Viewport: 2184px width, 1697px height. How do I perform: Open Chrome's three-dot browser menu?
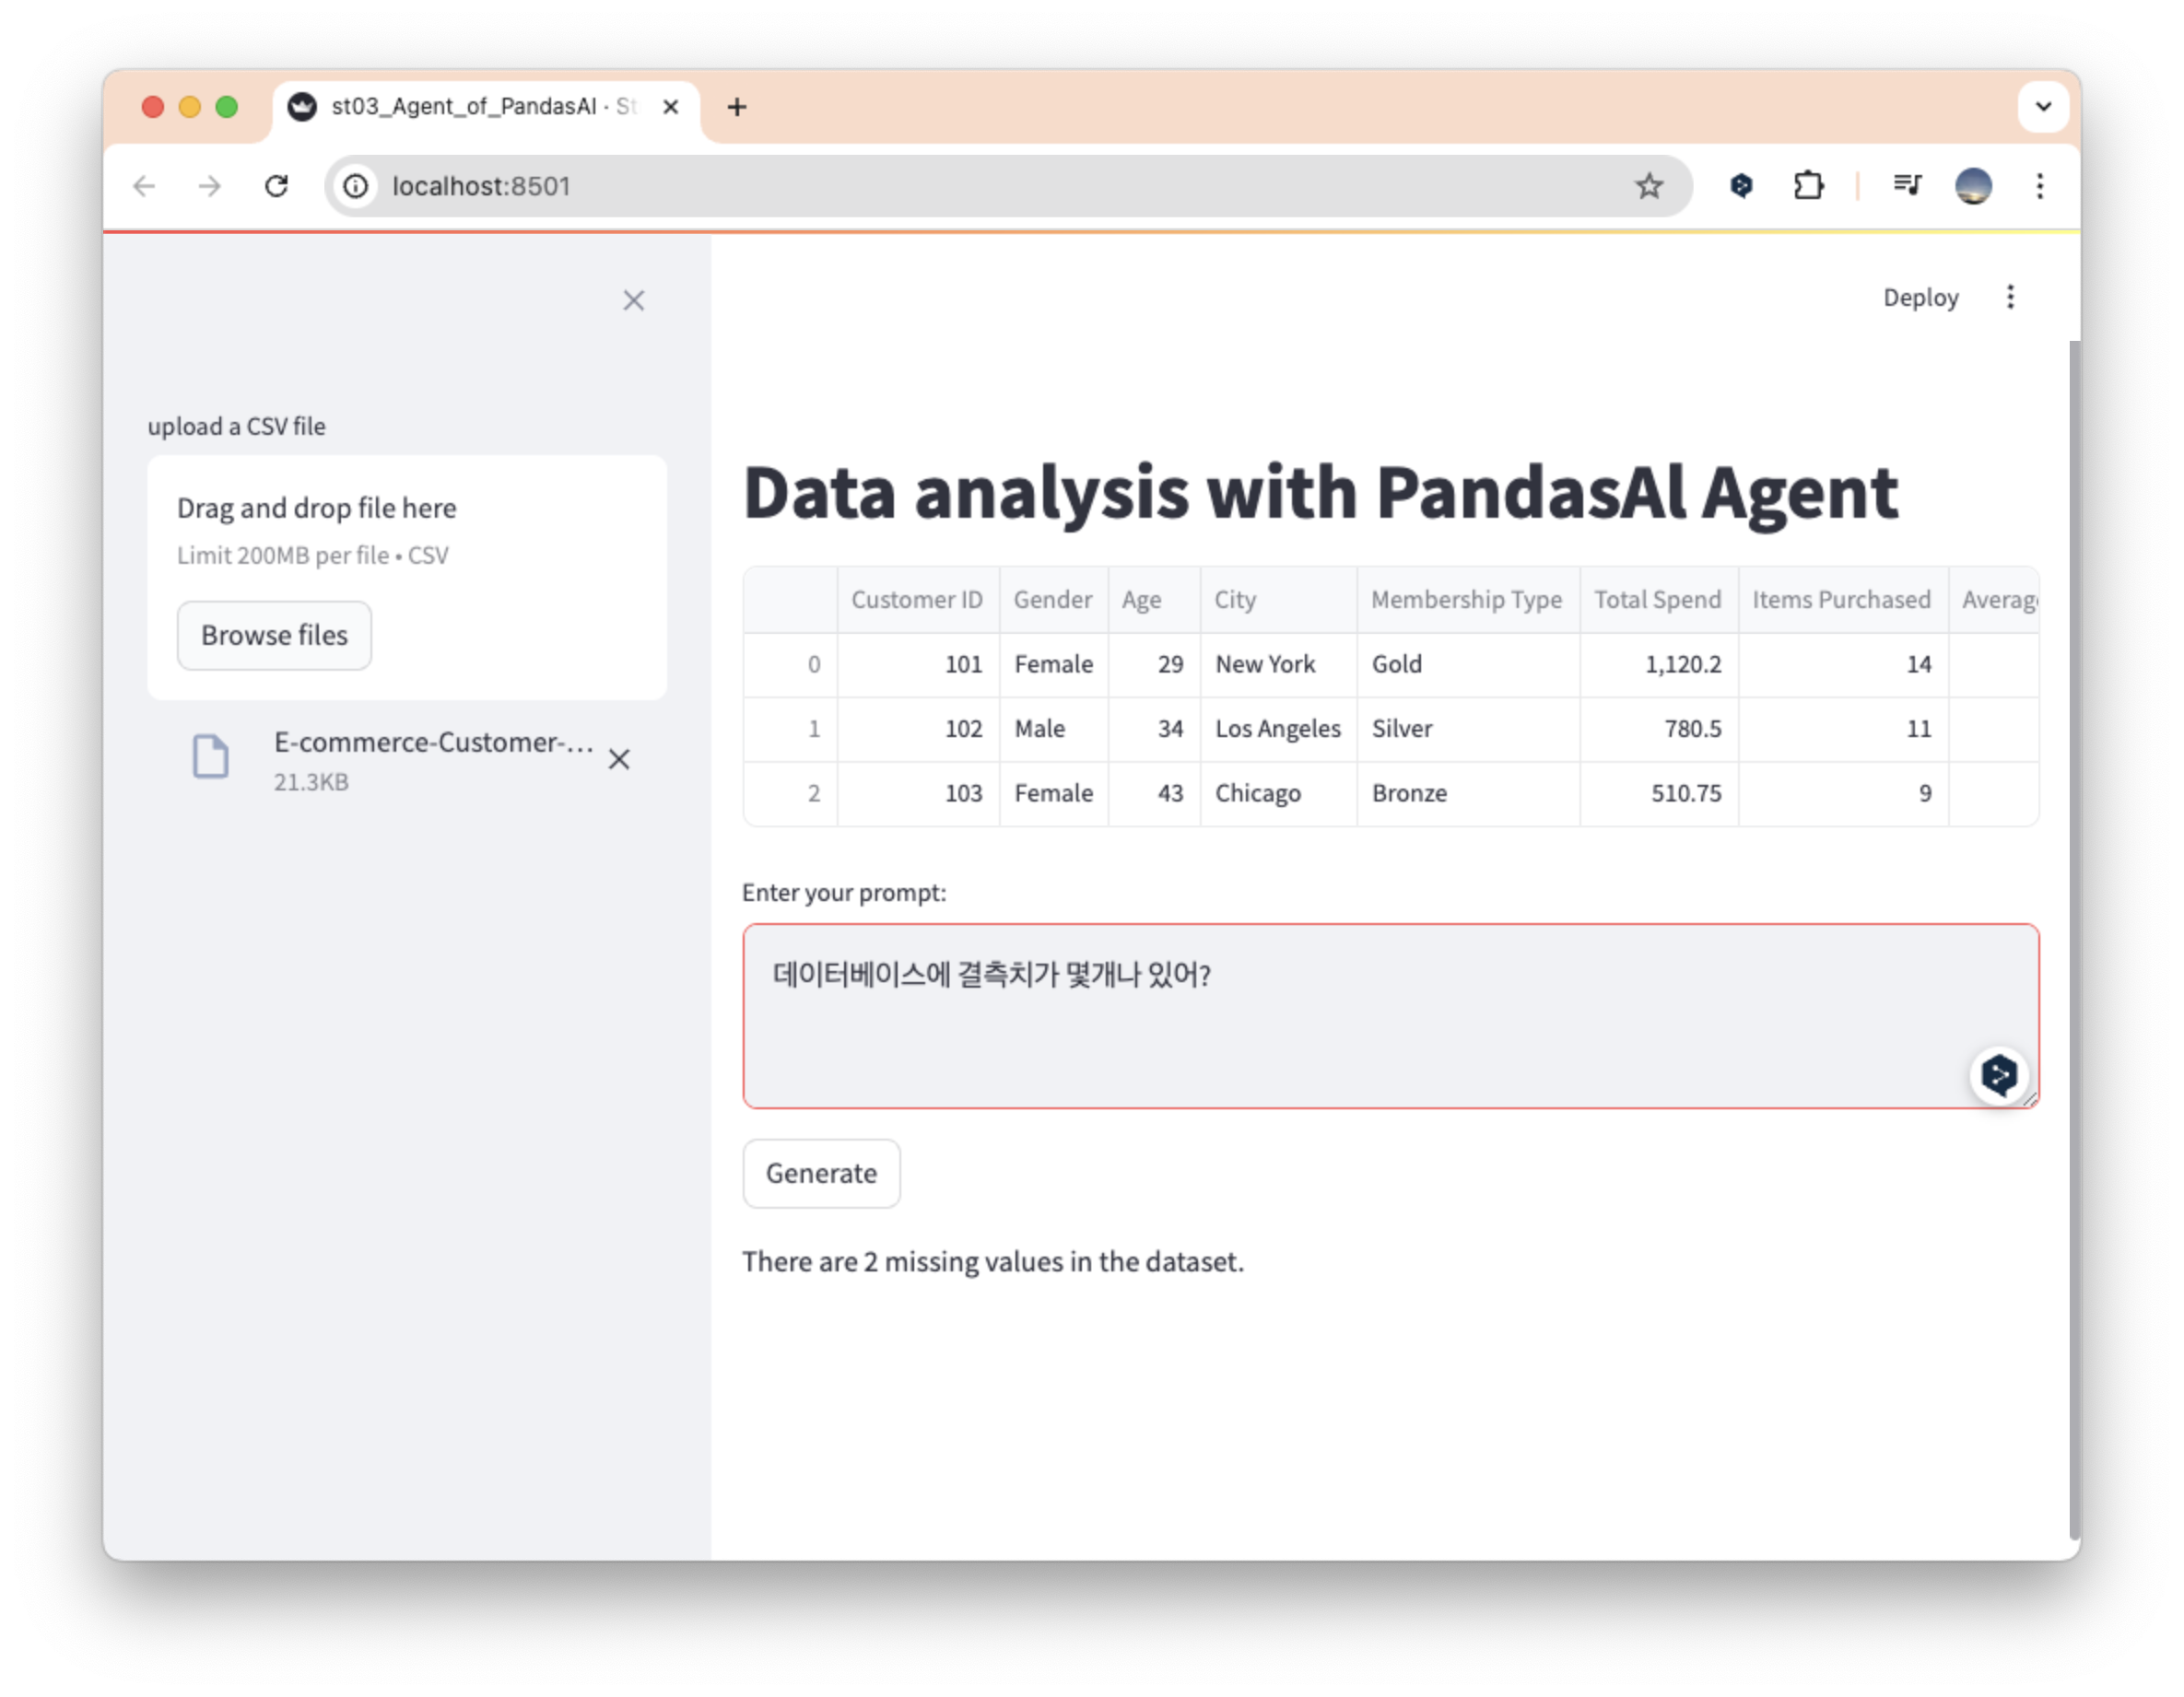2039,186
